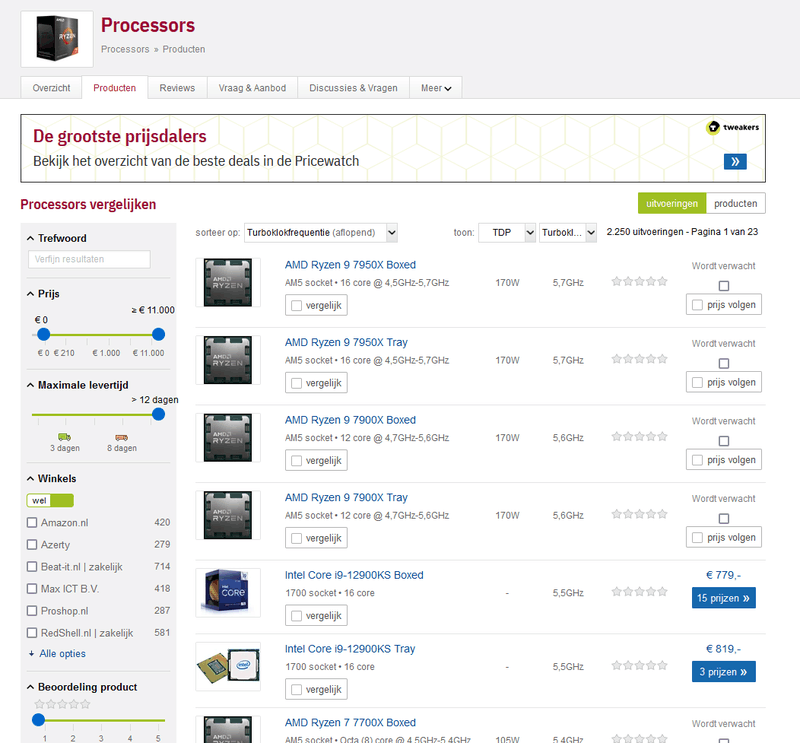Click the blue arrow icon in the prijsdalers banner

pos(735,161)
